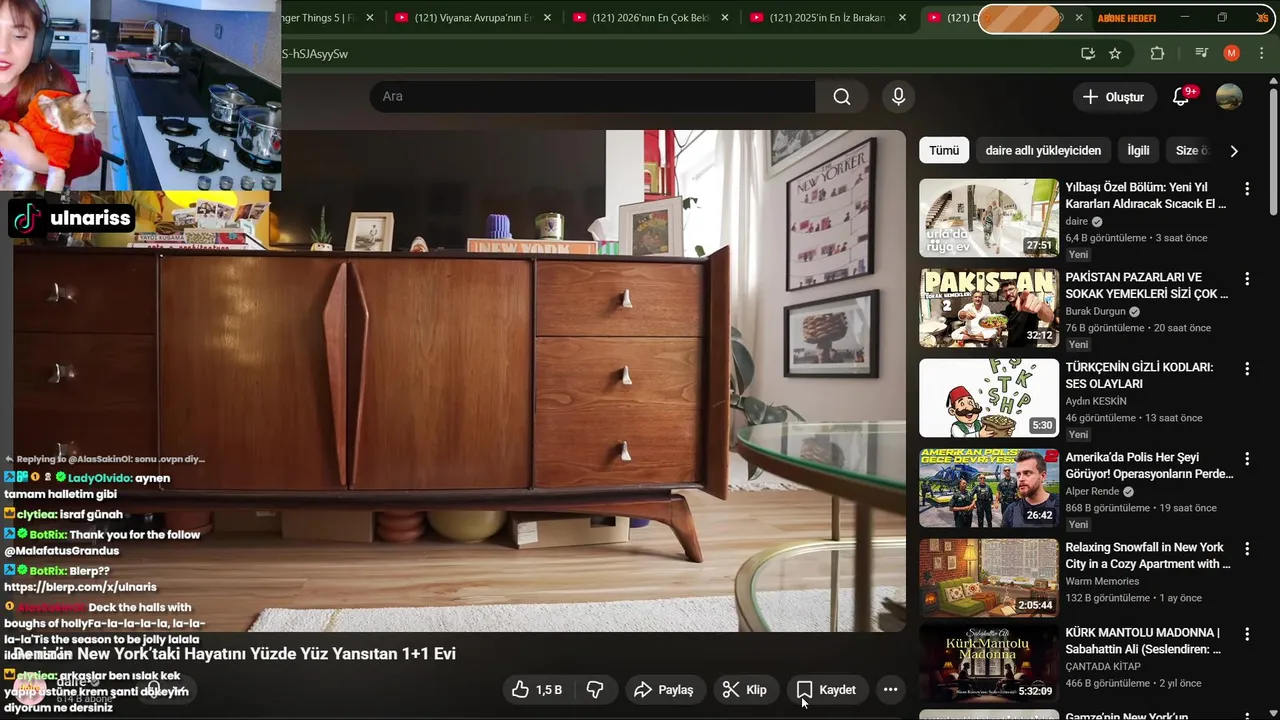Dislike the video with thumbs down
Screen dimensions: 1280x720
[x=595, y=690]
